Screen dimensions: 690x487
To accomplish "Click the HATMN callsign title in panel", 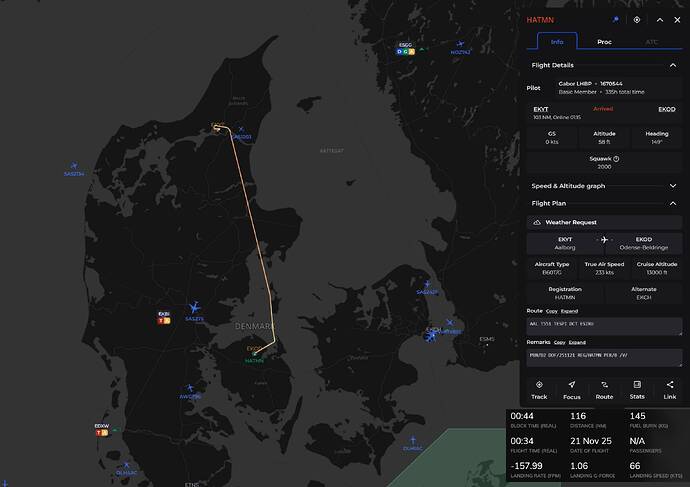I will 540,20.
